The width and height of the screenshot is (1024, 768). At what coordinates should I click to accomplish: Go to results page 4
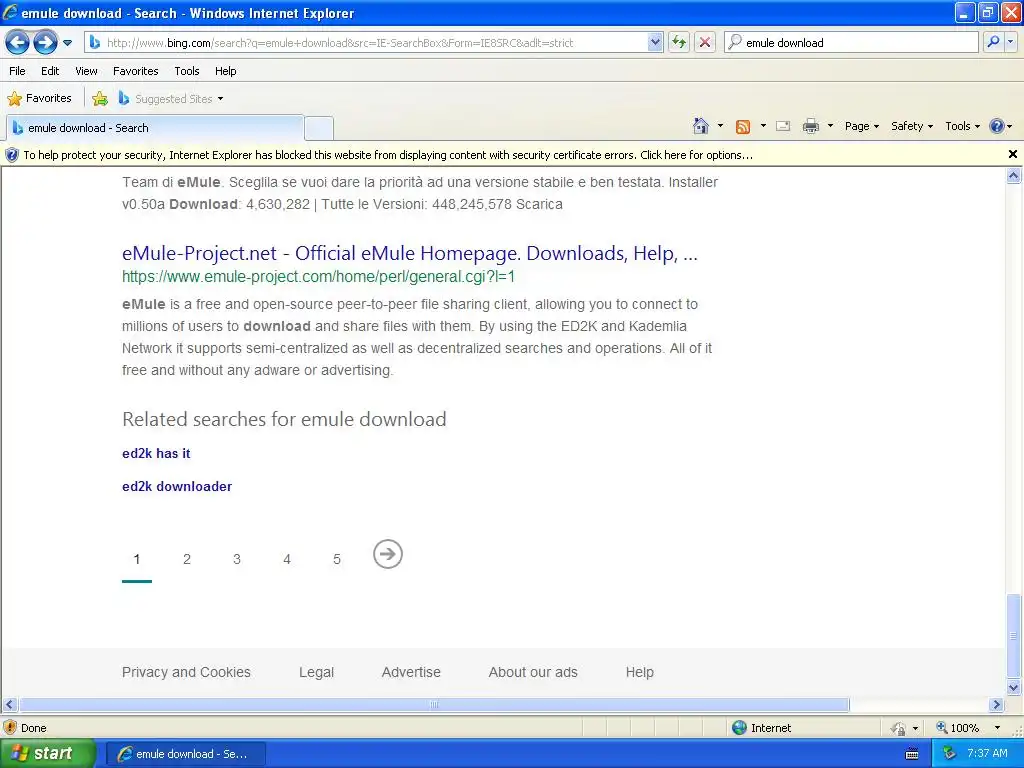(x=287, y=559)
